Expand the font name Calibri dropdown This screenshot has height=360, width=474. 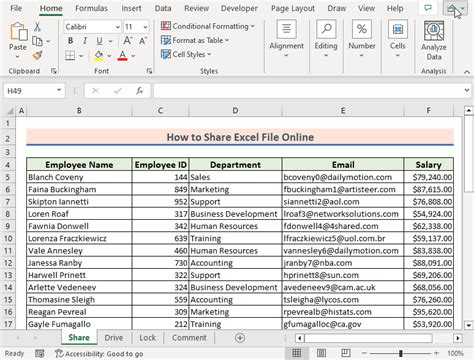(x=117, y=27)
